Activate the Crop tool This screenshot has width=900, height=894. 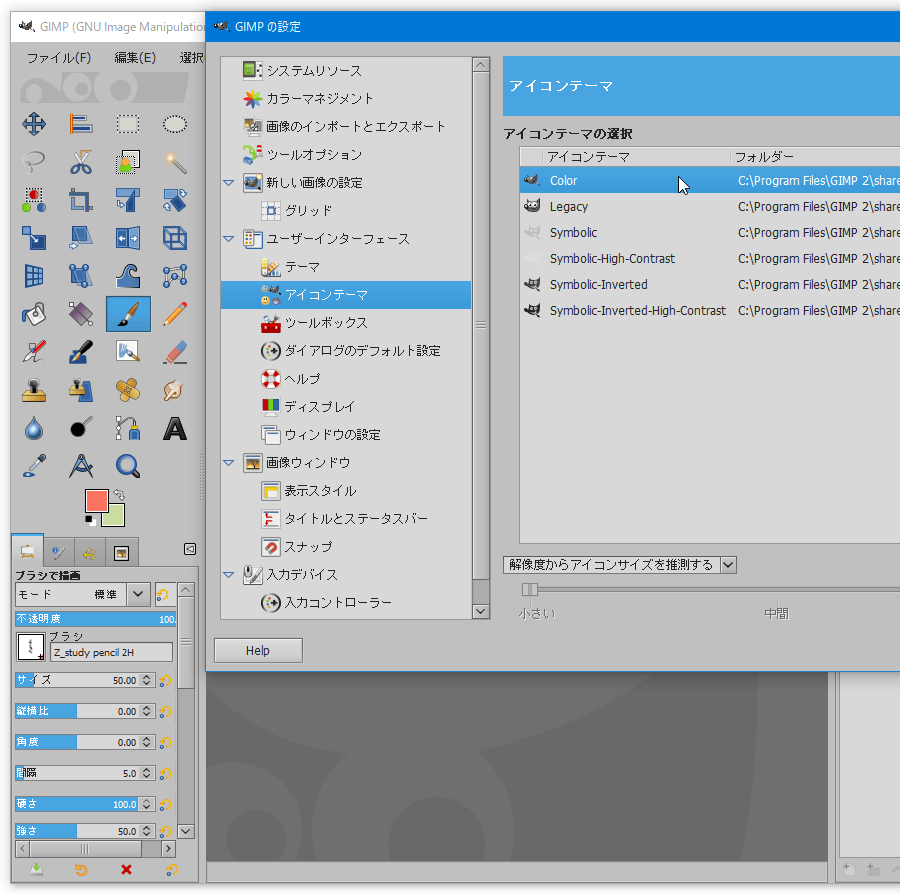pos(81,200)
